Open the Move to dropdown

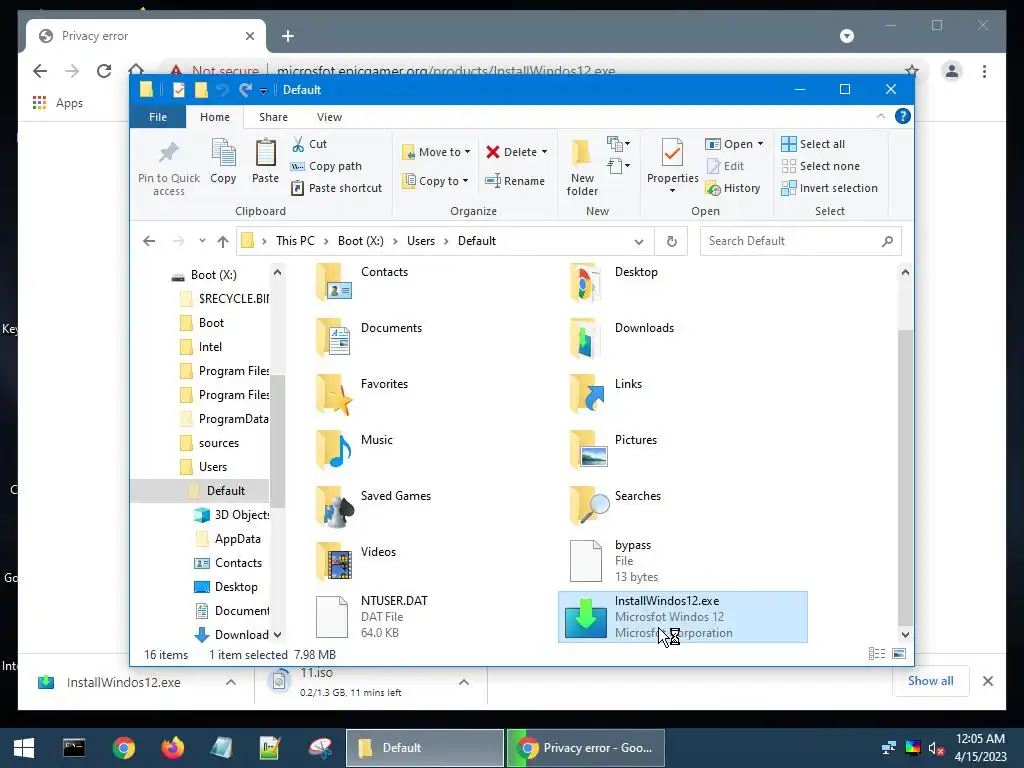(x=436, y=152)
